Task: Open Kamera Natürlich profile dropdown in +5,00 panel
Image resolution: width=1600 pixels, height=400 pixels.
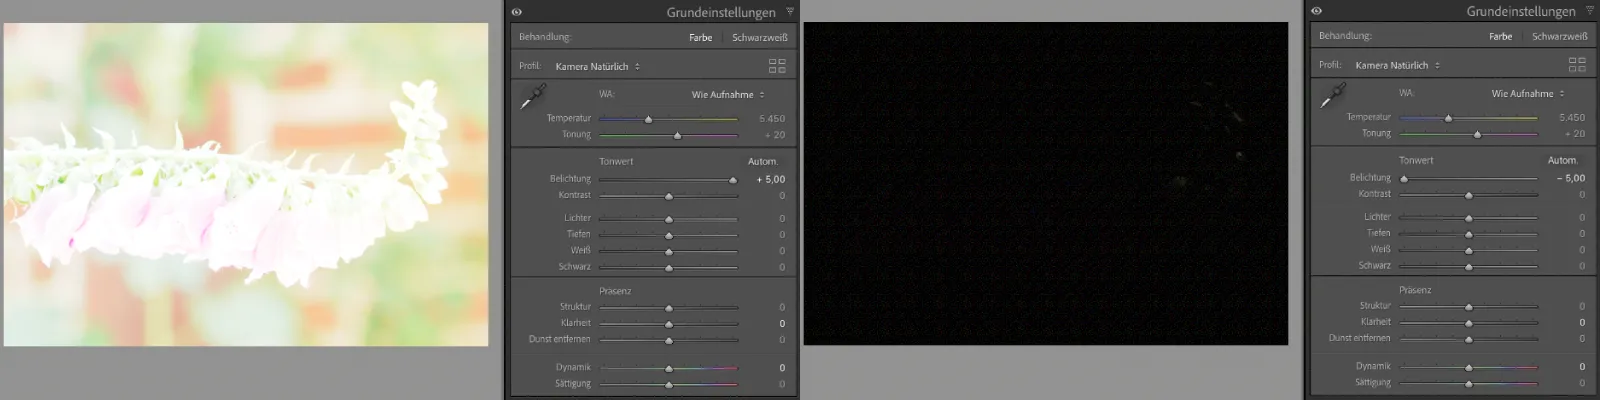Action: tap(598, 67)
